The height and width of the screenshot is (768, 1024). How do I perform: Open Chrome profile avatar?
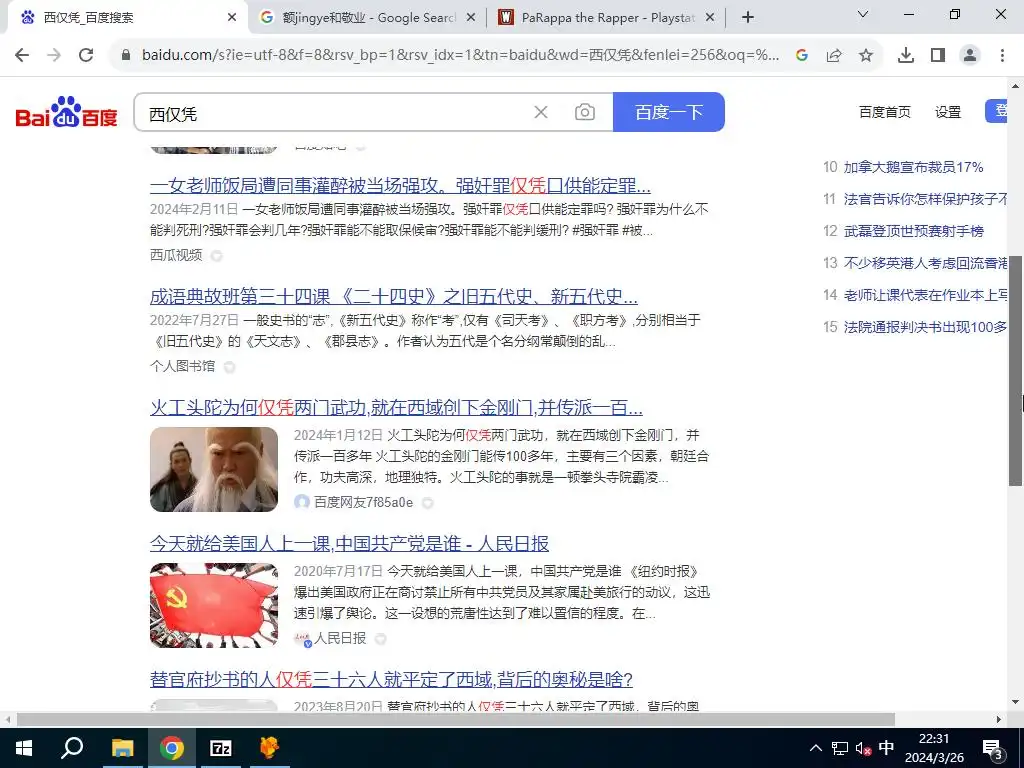click(x=970, y=56)
